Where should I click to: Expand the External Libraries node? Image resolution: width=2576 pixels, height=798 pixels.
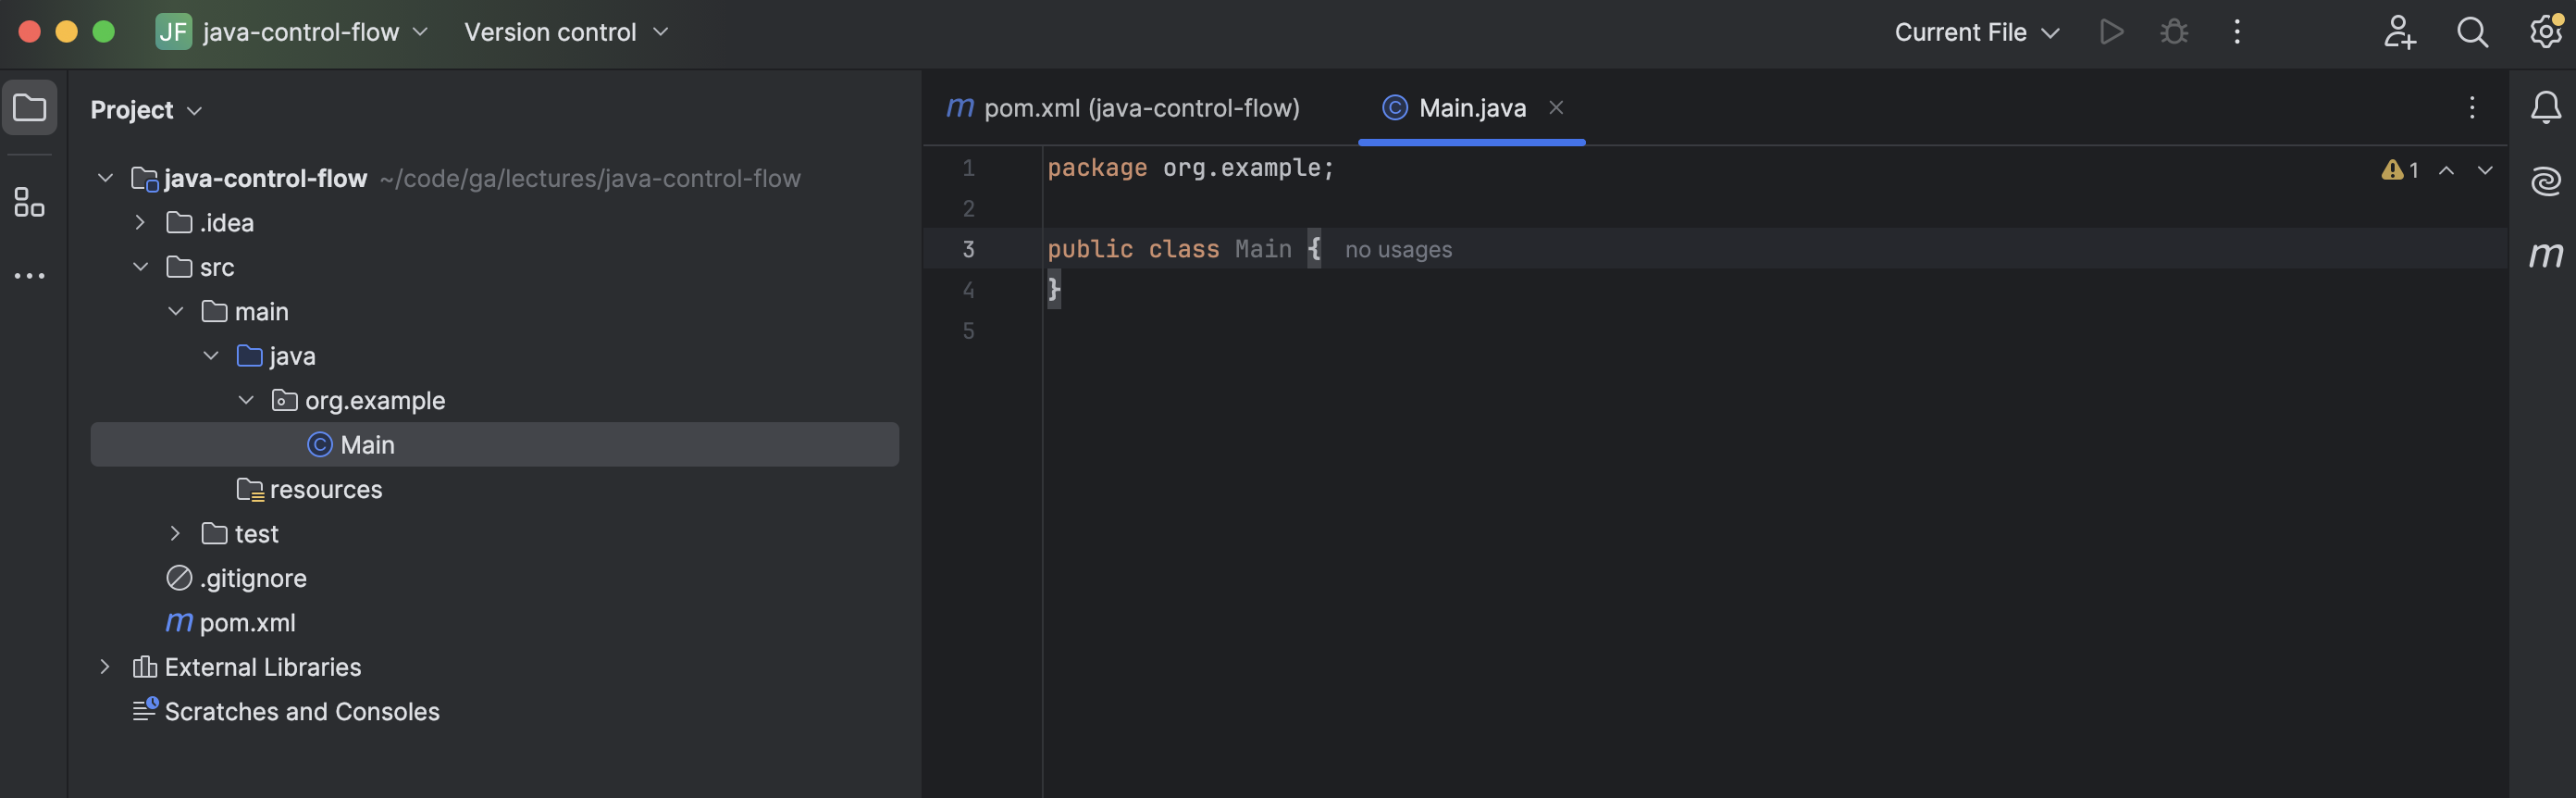(105, 667)
